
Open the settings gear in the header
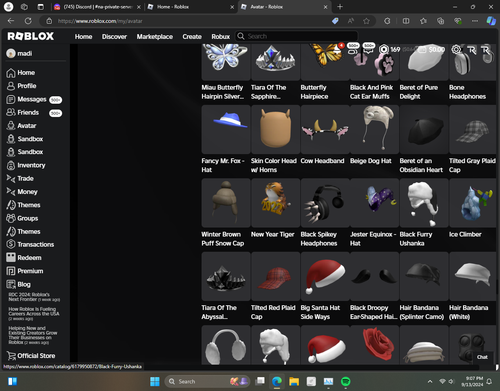tap(456, 49)
